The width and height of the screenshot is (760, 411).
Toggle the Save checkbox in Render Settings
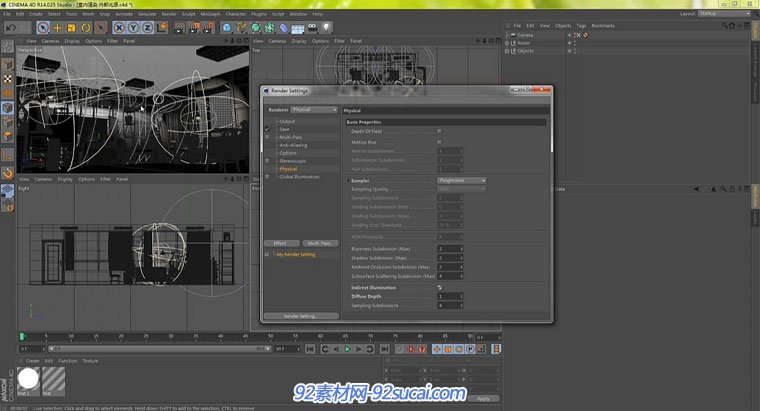pyautogui.click(x=267, y=129)
